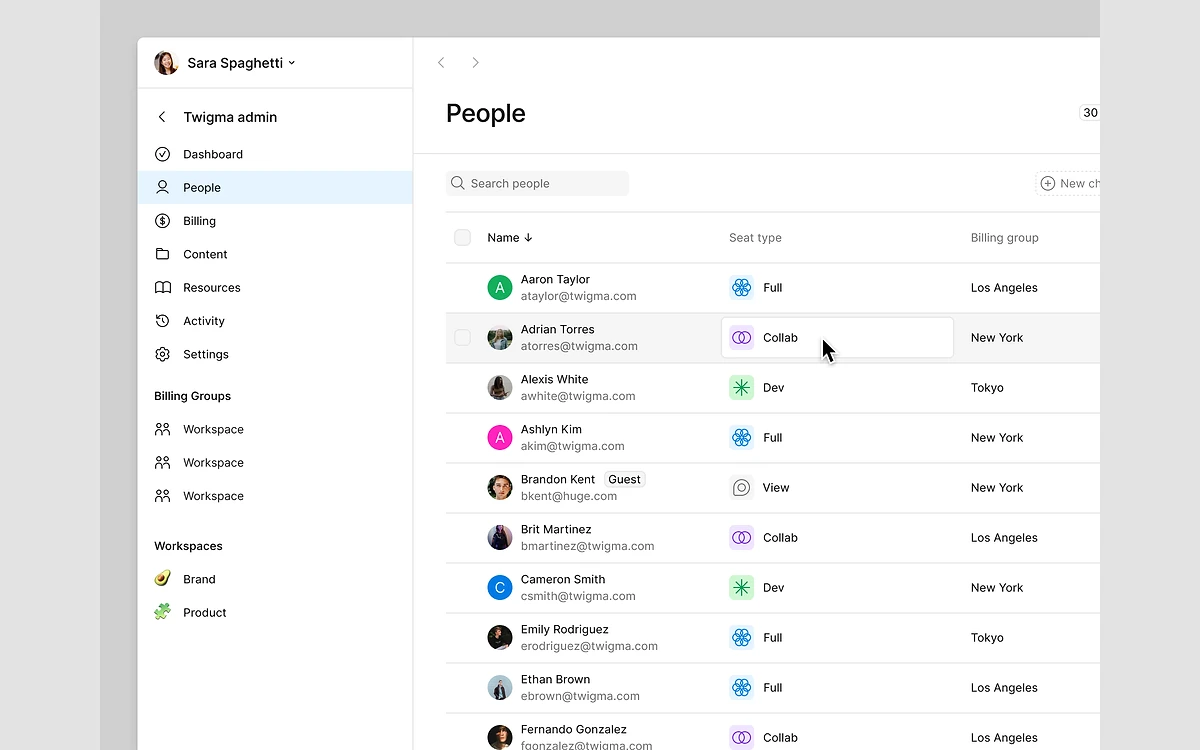
Task: Navigate forward with the right chevron
Action: (475, 63)
